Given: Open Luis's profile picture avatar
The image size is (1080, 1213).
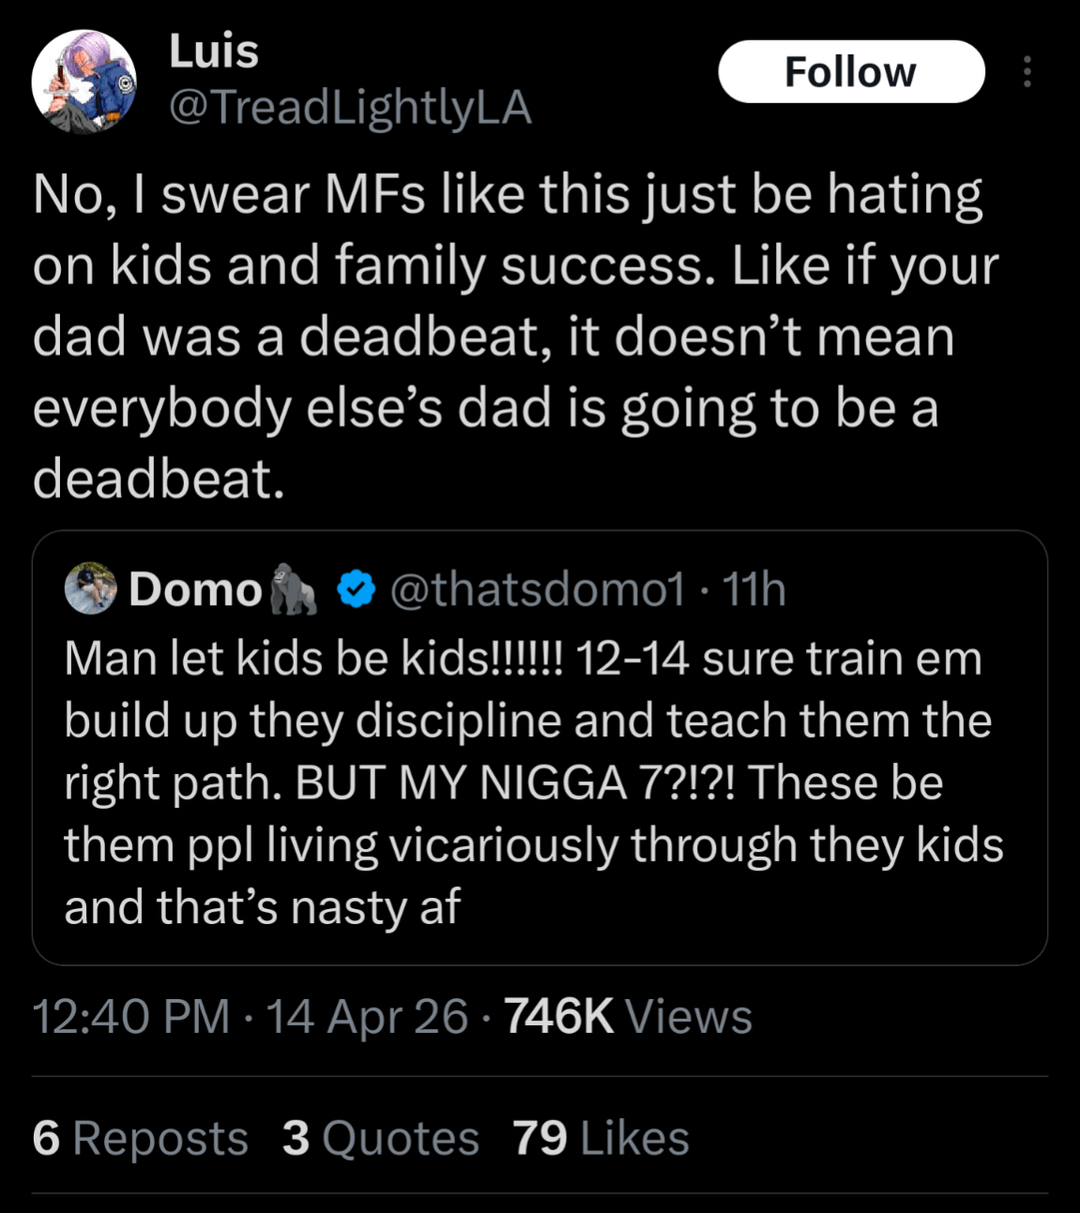Looking at the screenshot, I should point(84,81).
